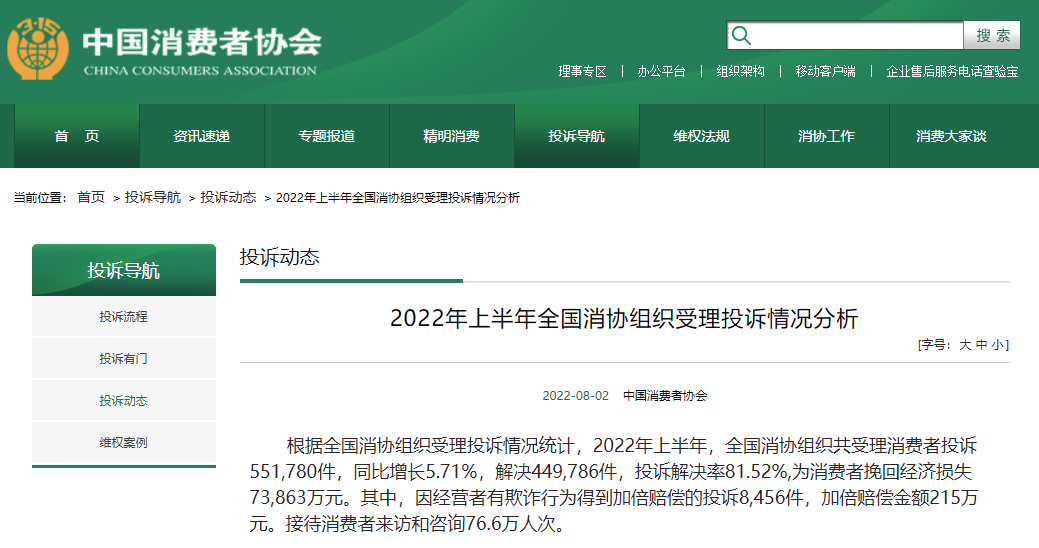Set font size to 大 (large)
Screen dimensions: 1039x548
click(965, 345)
